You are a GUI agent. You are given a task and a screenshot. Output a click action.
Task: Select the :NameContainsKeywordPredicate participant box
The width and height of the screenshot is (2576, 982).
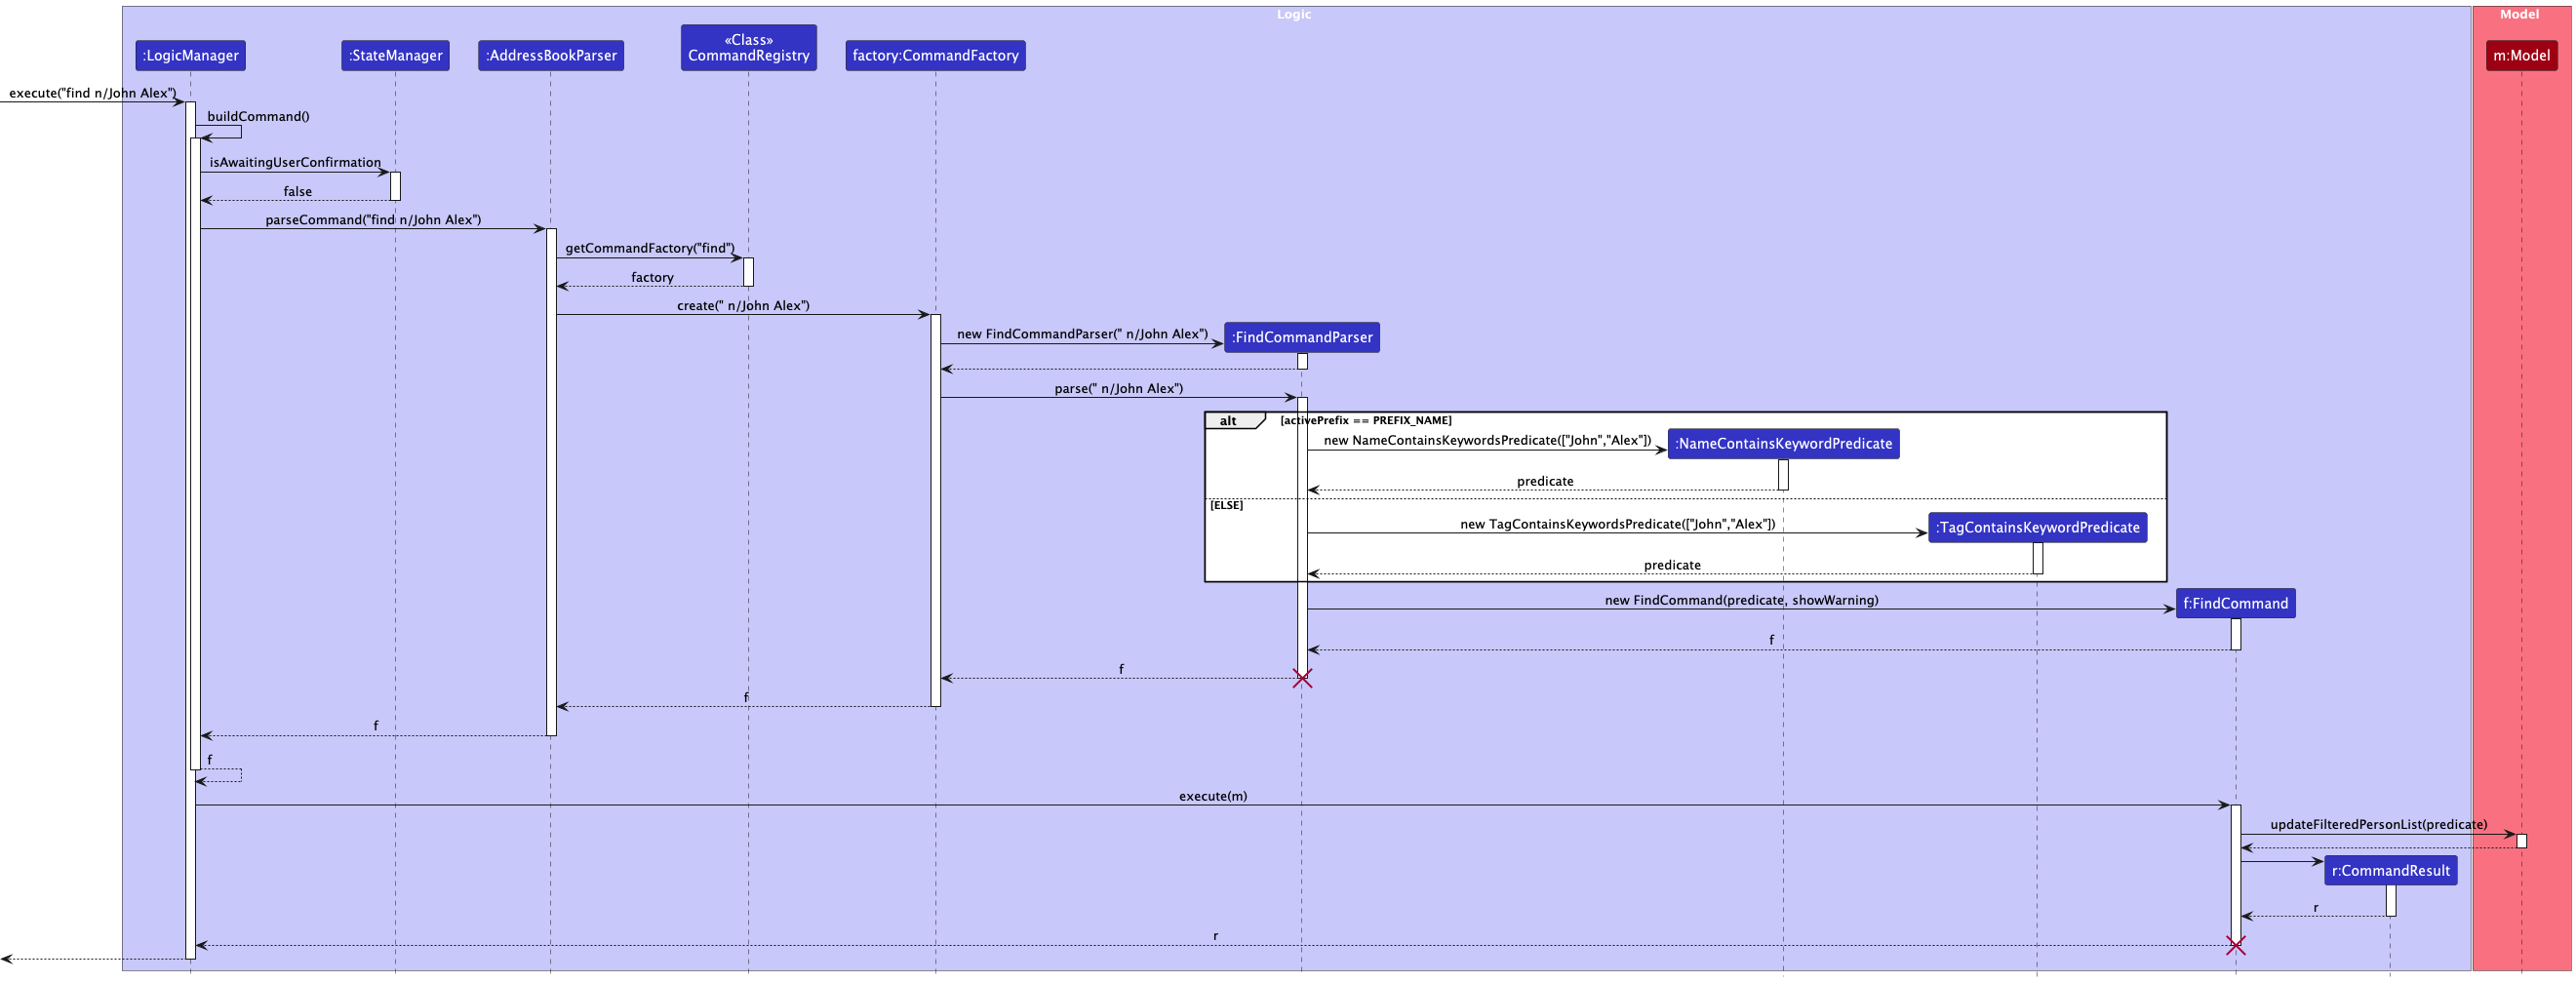[x=1784, y=444]
